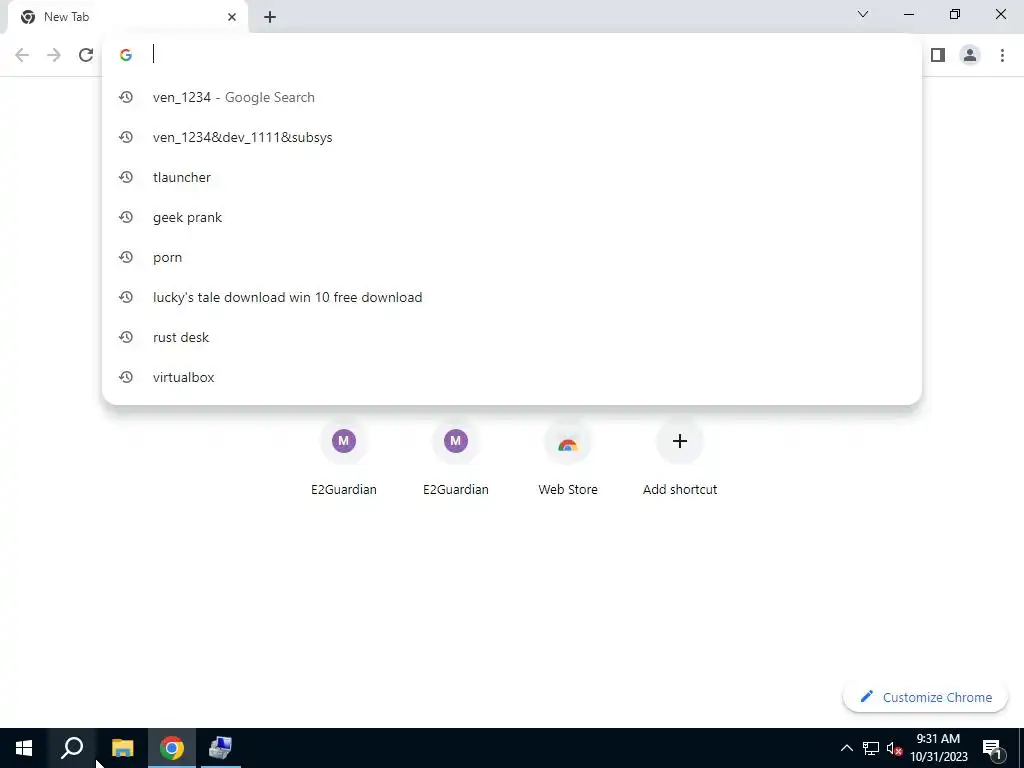The image size is (1024, 768).
Task: Click history clock icon beside 'geek prank'
Action: pyautogui.click(x=126, y=217)
